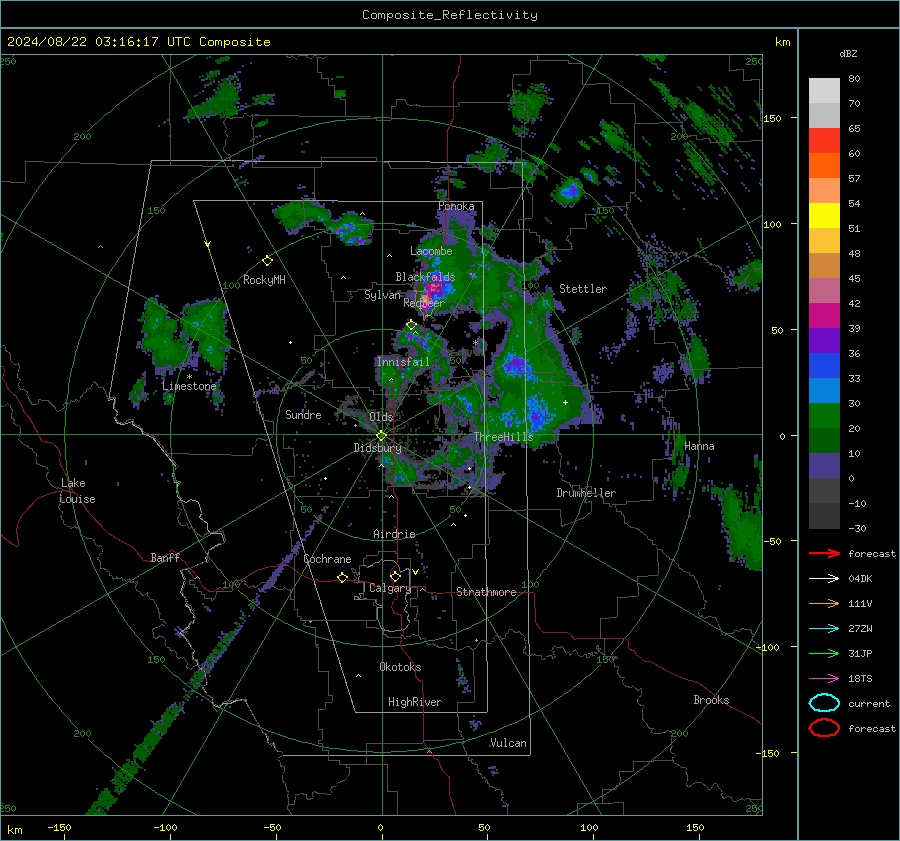
Task: Click the 80 dBZ light gray swatch
Action: click(824, 90)
